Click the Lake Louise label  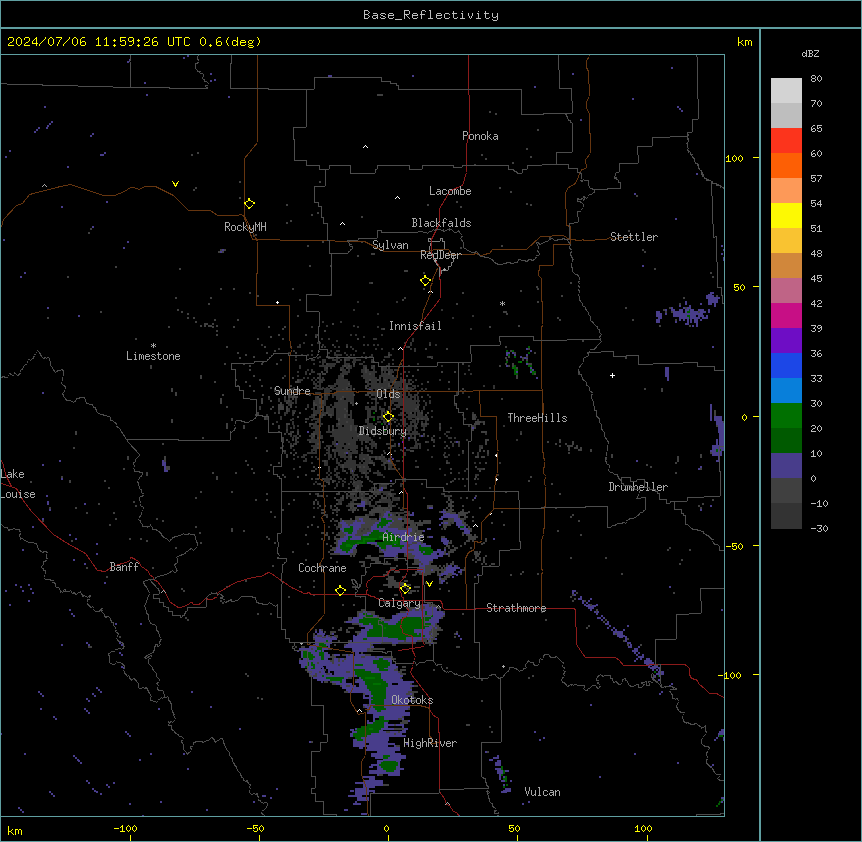coord(18,484)
